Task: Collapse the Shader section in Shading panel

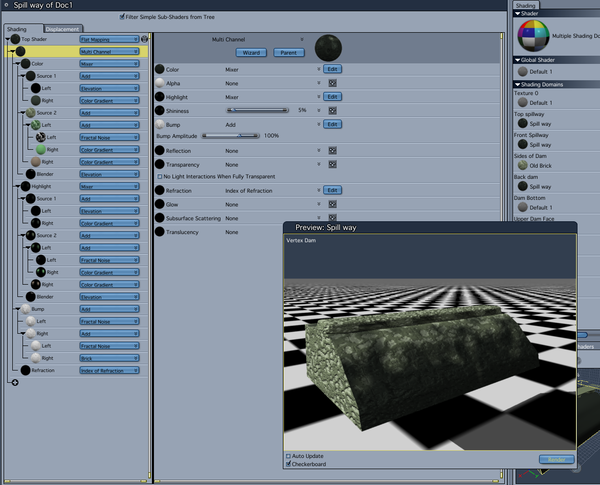Action: pyautogui.click(x=517, y=13)
